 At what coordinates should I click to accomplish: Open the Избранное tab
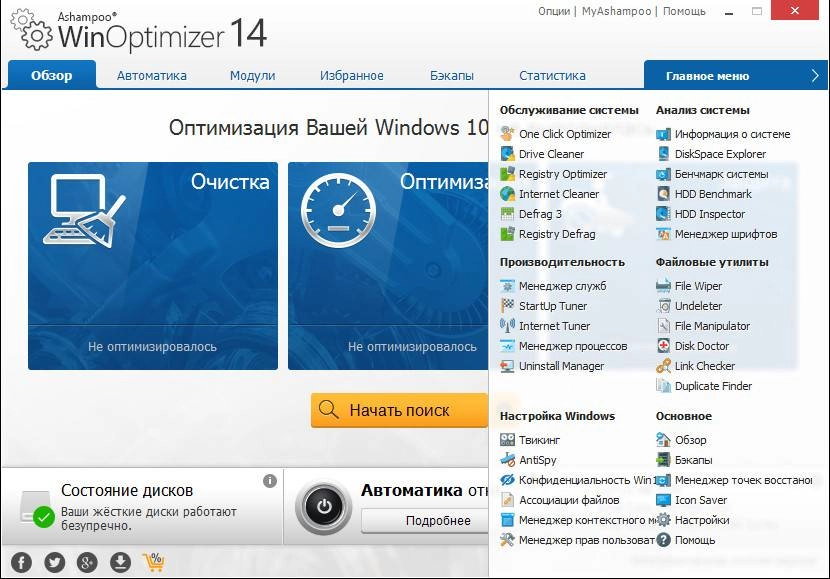click(x=351, y=76)
